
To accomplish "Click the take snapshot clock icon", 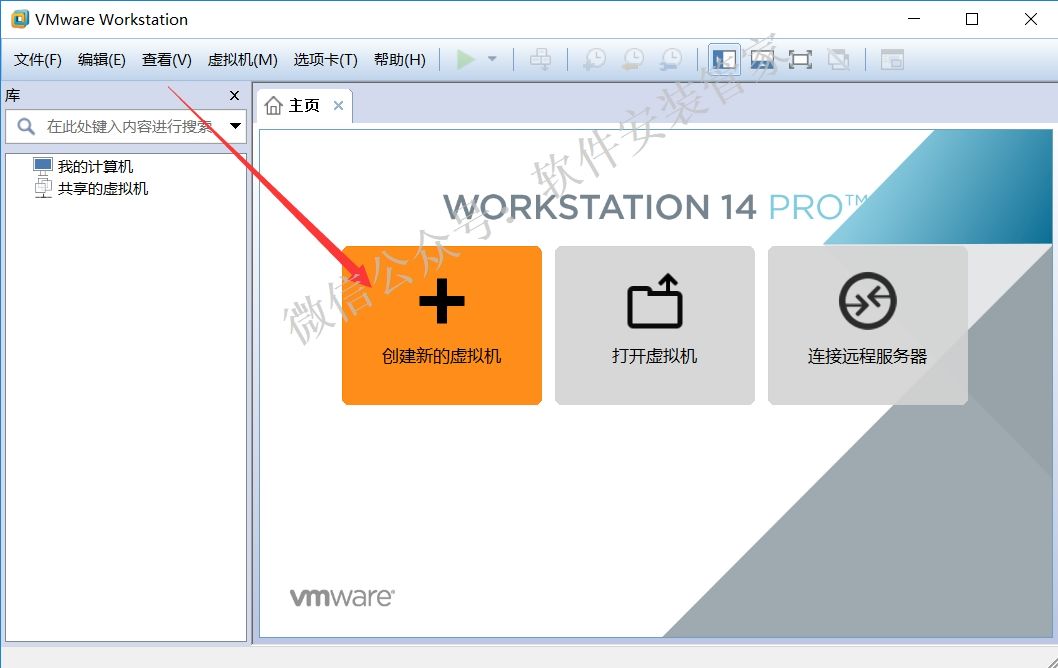I will 594,59.
